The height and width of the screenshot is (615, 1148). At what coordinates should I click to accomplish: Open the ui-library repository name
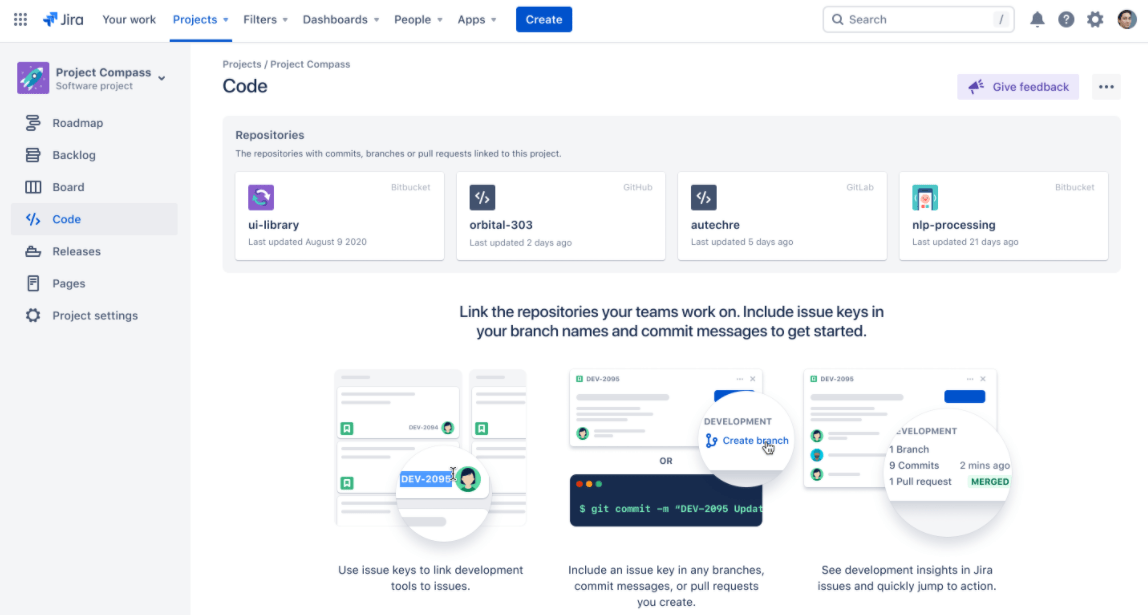tap(274, 225)
